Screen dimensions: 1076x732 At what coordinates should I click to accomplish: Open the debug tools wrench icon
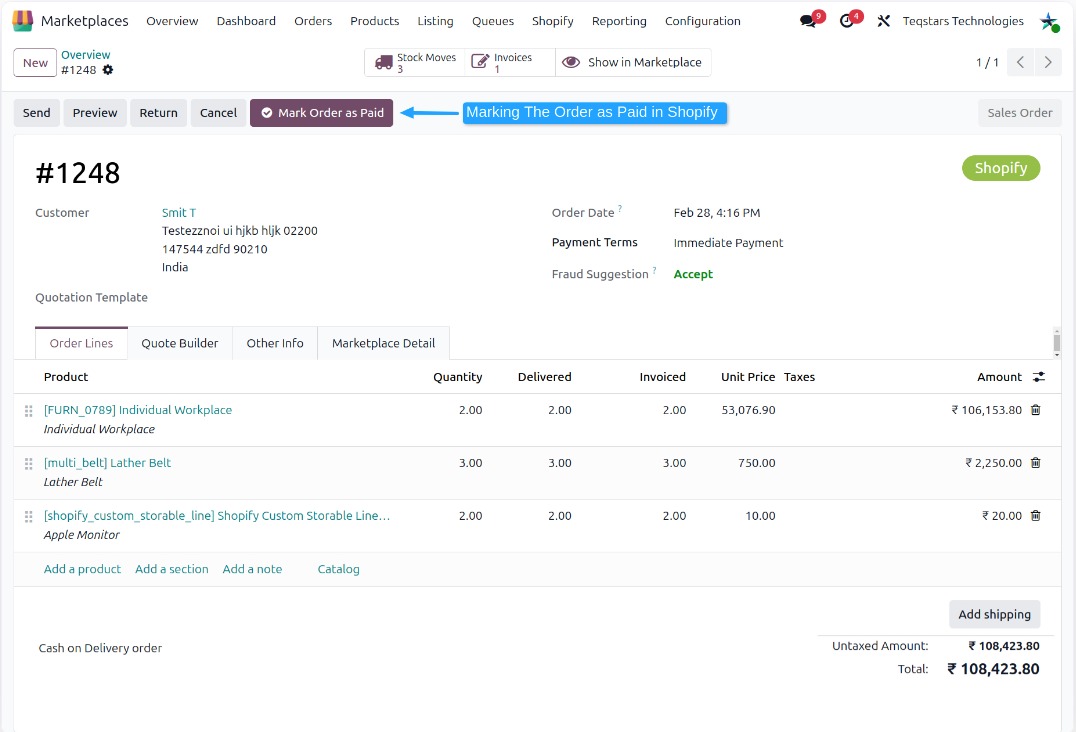pyautogui.click(x=883, y=21)
